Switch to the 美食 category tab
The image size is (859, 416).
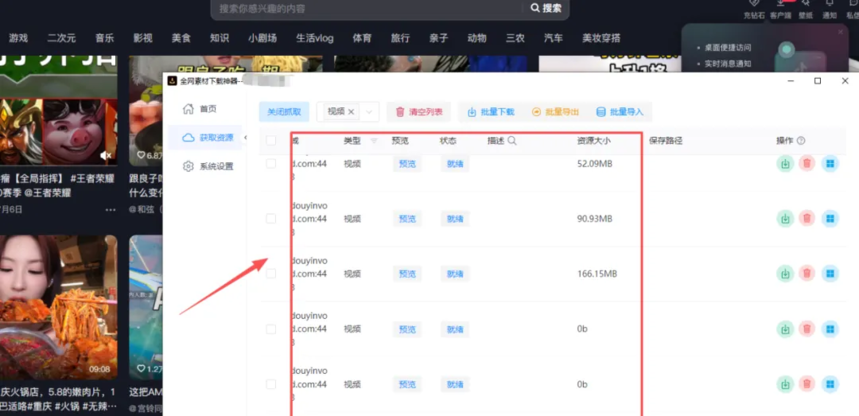click(181, 38)
